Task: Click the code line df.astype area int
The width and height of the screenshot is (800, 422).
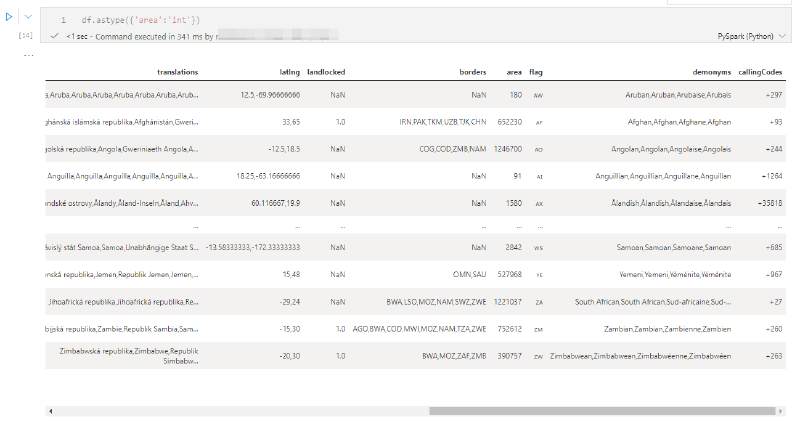Action: (141, 20)
